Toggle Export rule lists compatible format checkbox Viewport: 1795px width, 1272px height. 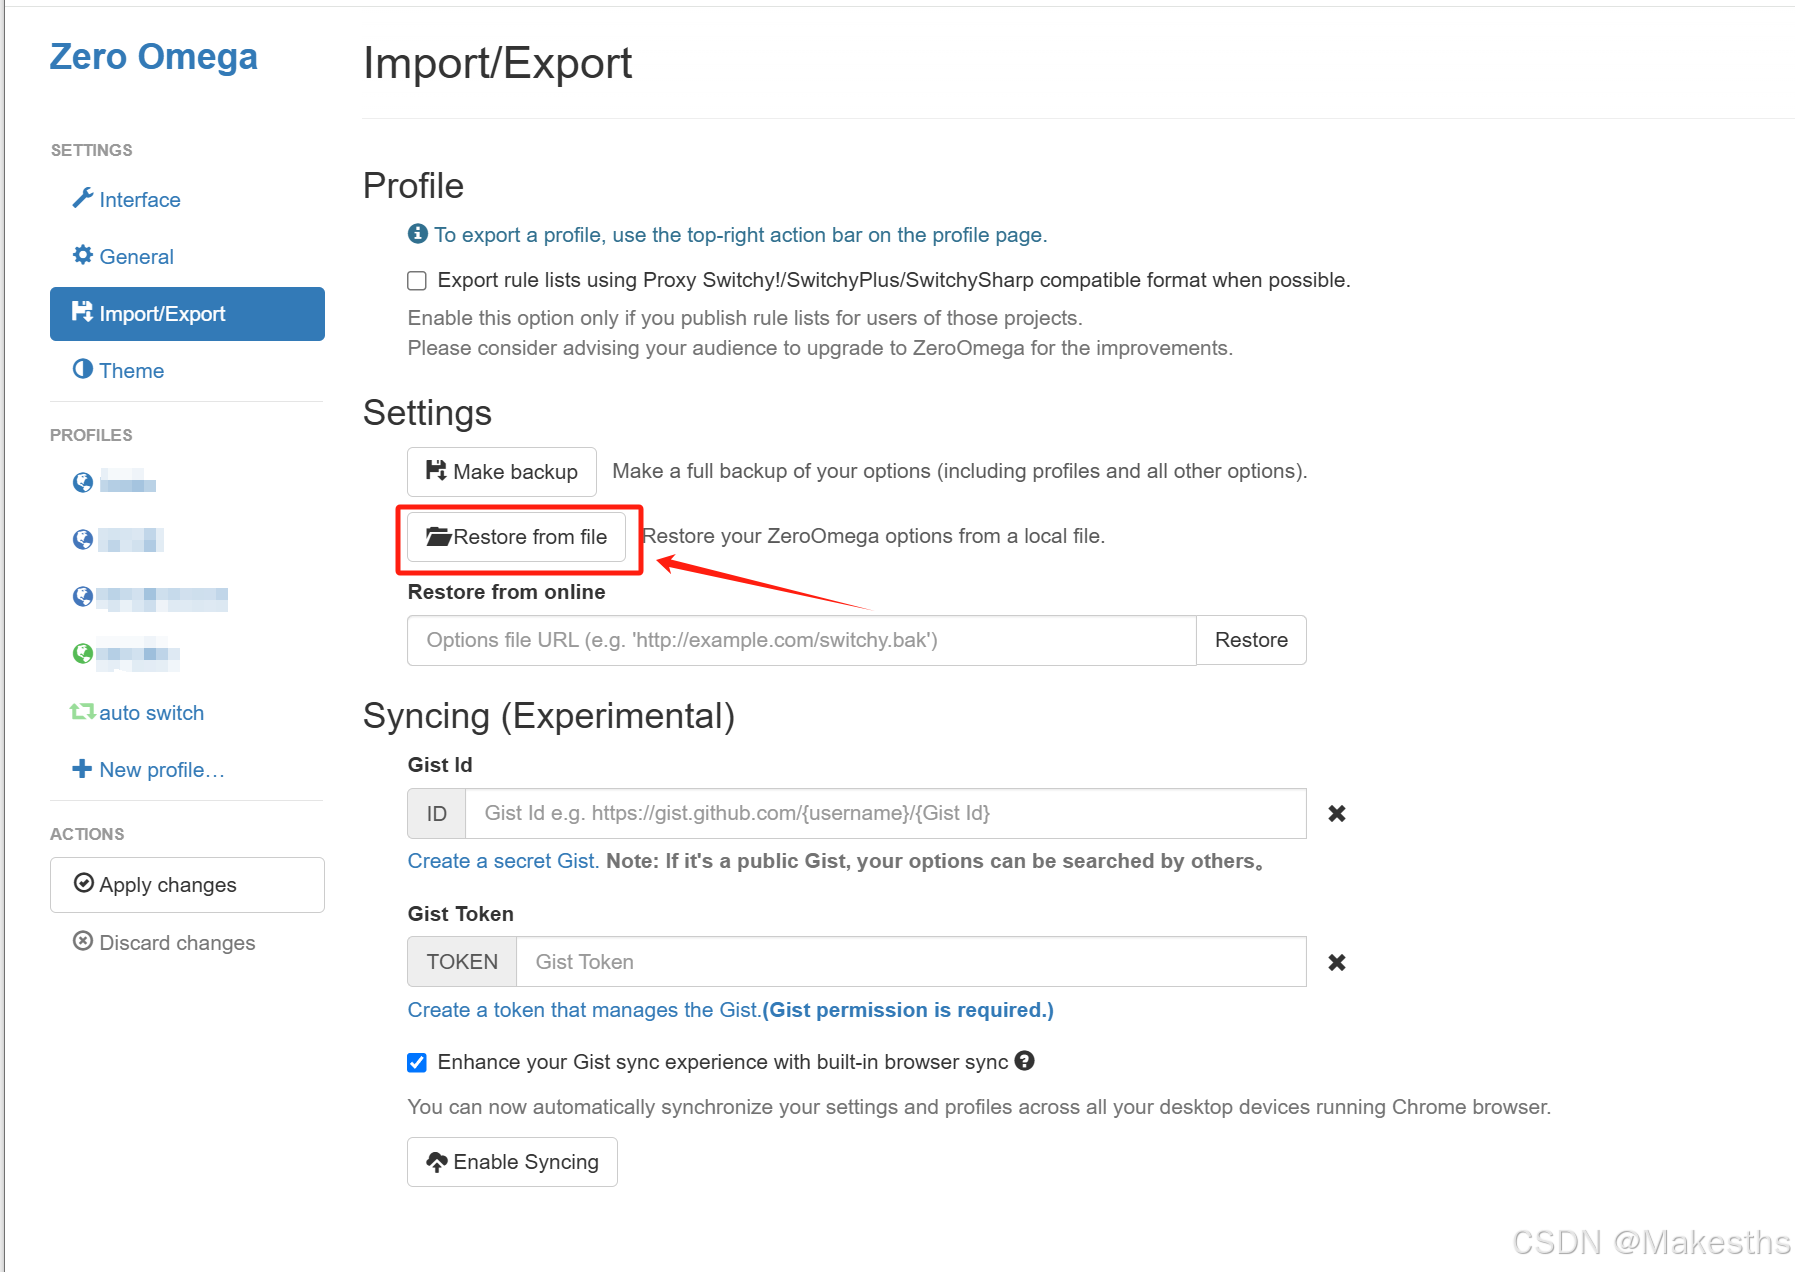pyautogui.click(x=417, y=281)
